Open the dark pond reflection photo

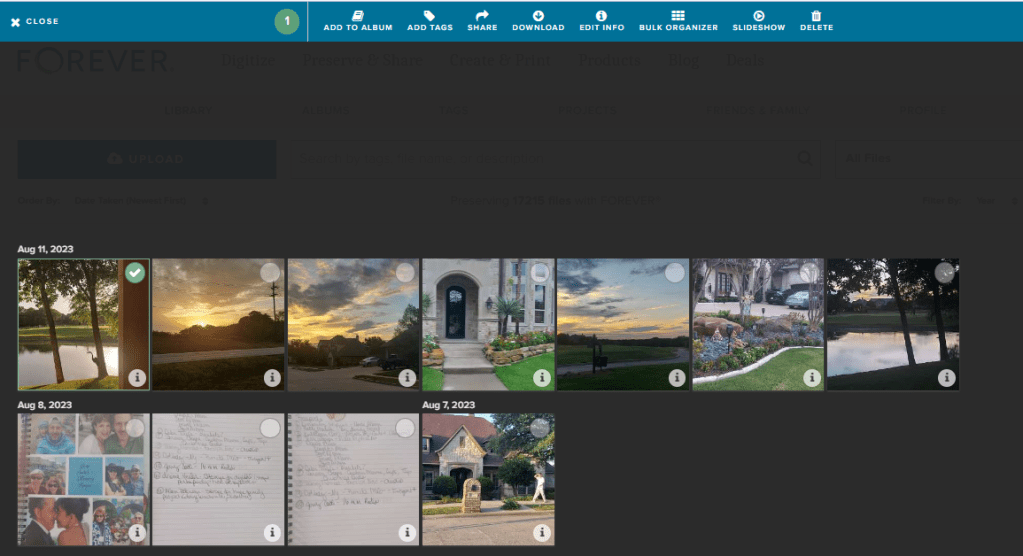coord(892,325)
